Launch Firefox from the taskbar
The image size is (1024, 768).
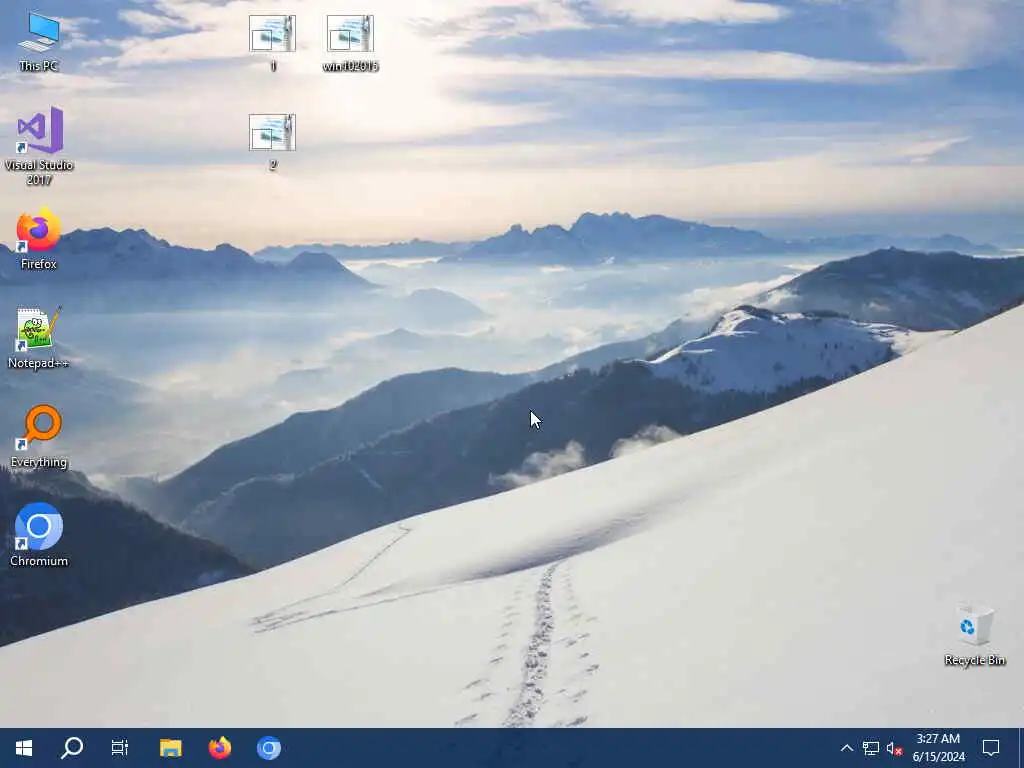pyautogui.click(x=219, y=748)
